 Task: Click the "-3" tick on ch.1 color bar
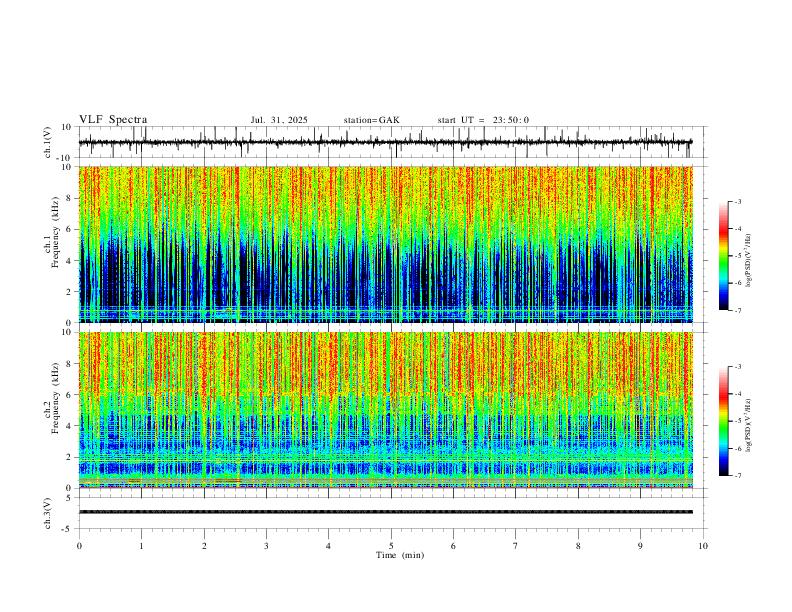coord(738,201)
